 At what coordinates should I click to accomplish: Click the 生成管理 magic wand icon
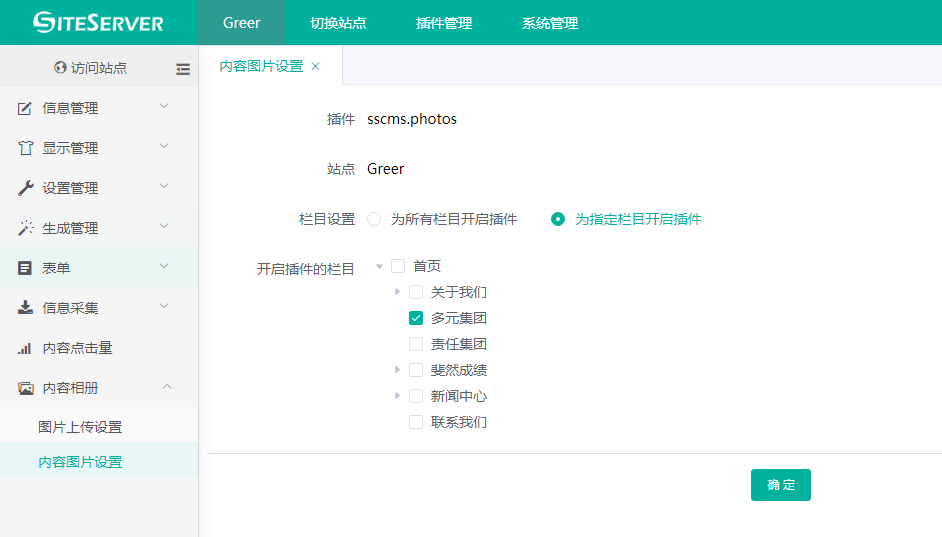(x=26, y=228)
